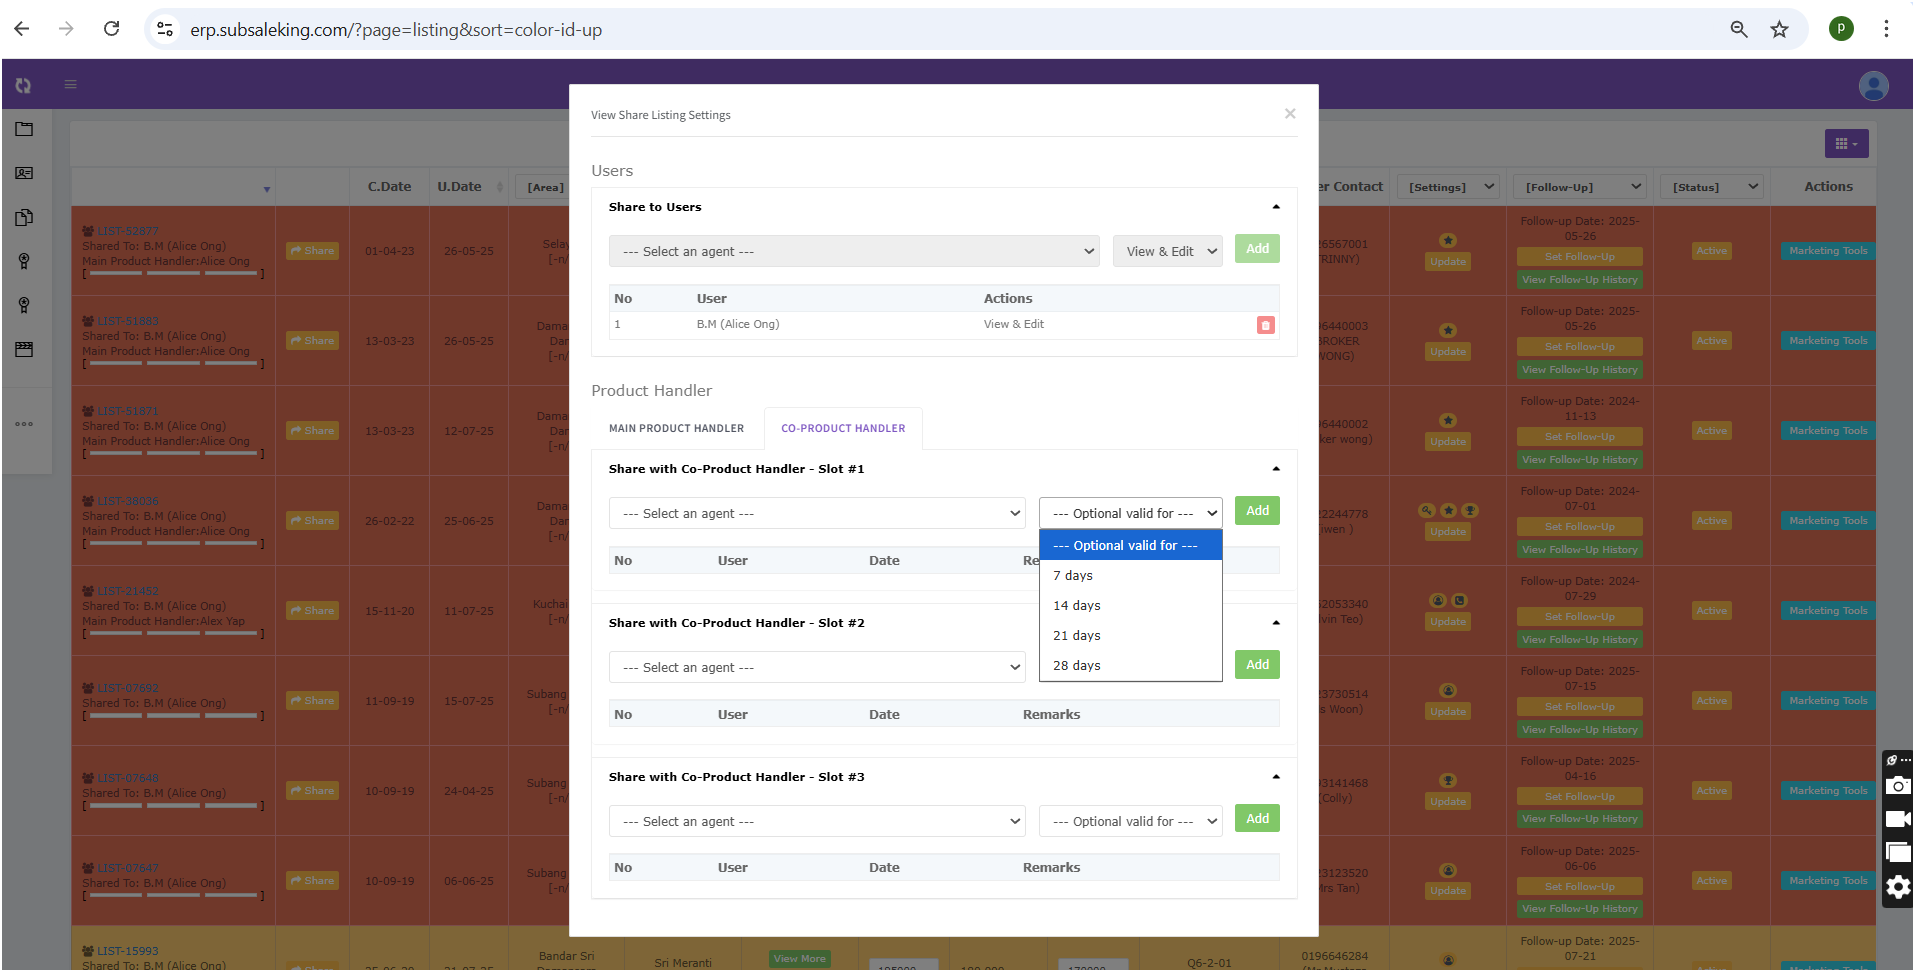Open the gear settings in floating toolbar
The image size is (1915, 972).
(1897, 886)
